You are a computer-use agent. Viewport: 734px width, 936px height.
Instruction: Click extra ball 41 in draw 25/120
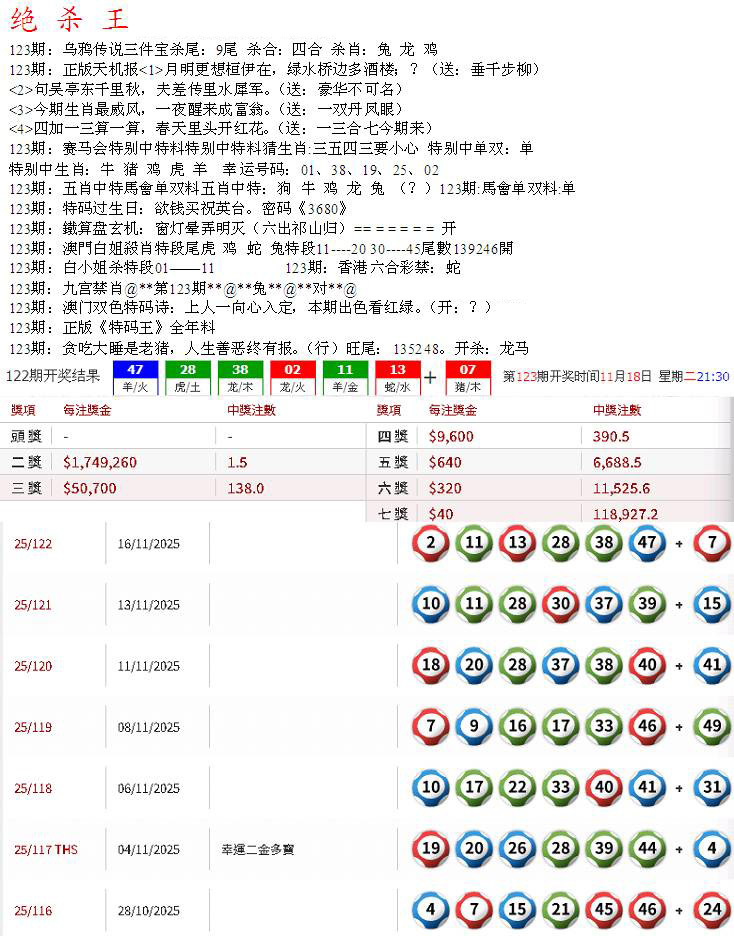point(711,666)
